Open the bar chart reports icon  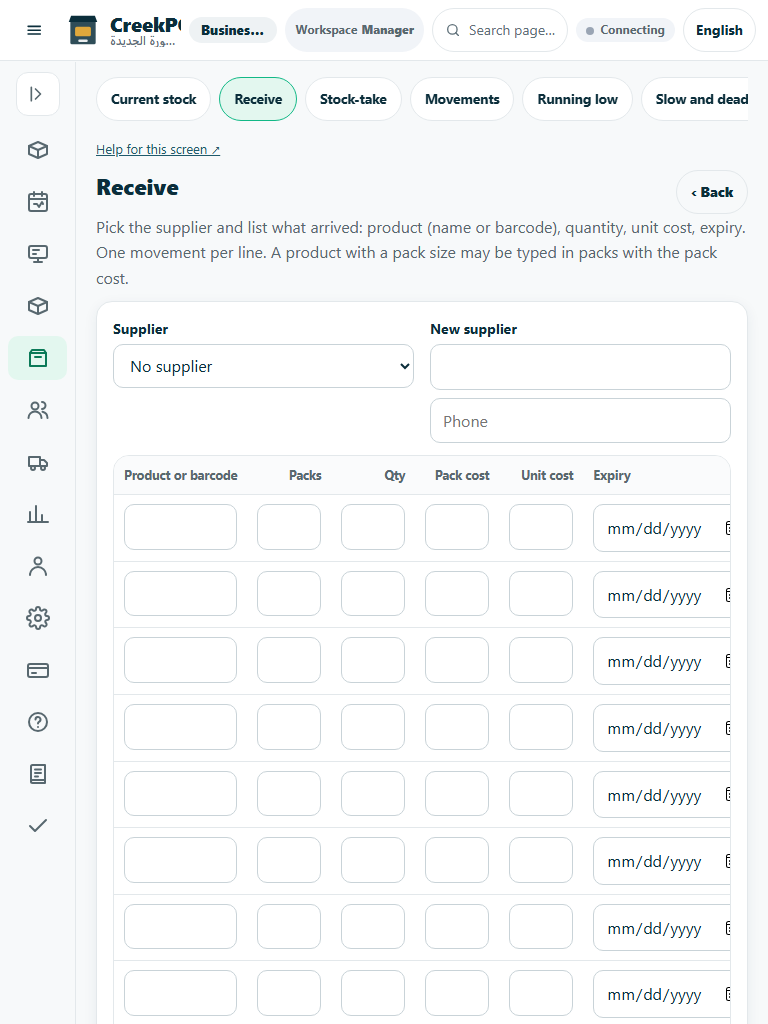(38, 514)
